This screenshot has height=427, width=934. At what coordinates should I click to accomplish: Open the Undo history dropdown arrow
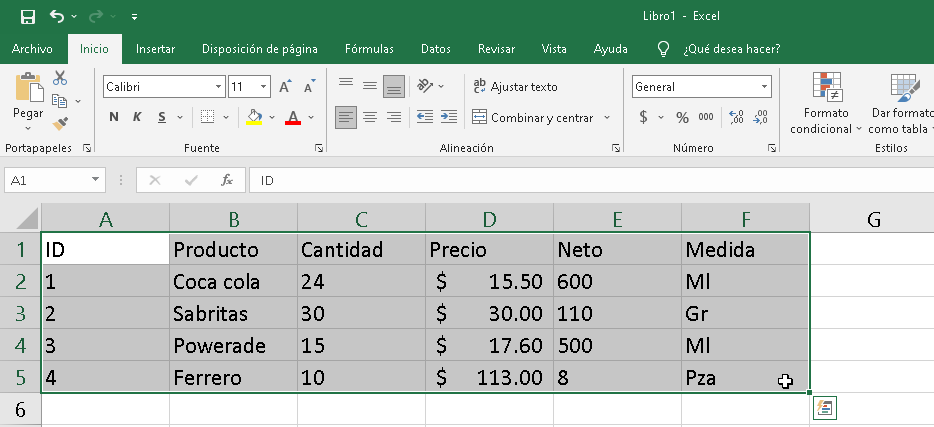point(74,17)
